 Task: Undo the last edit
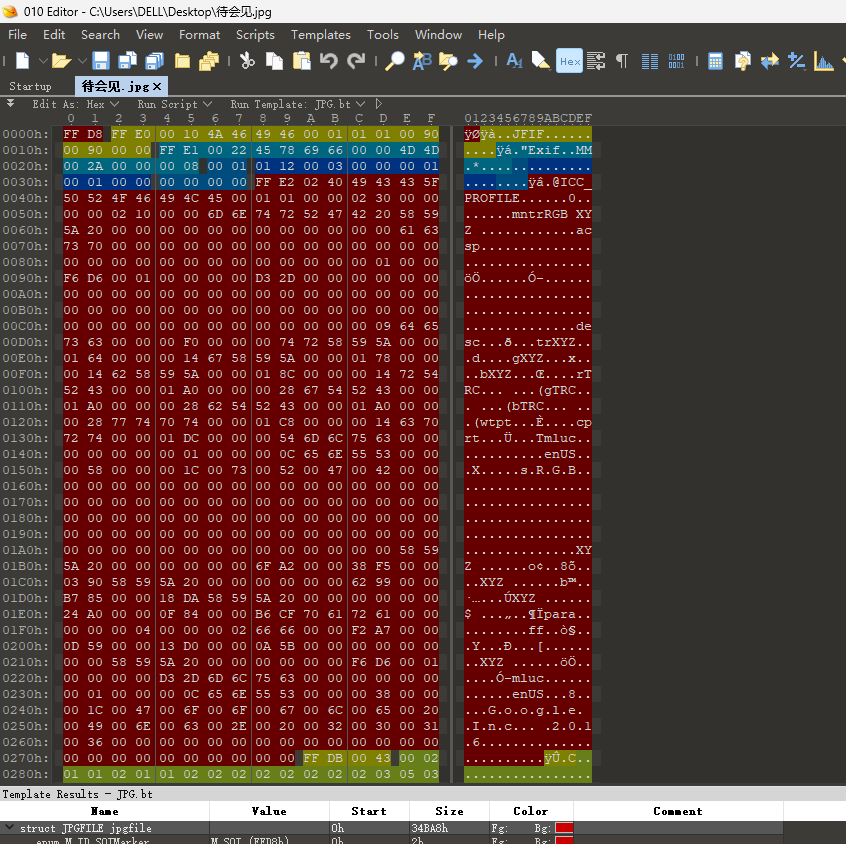coord(329,61)
